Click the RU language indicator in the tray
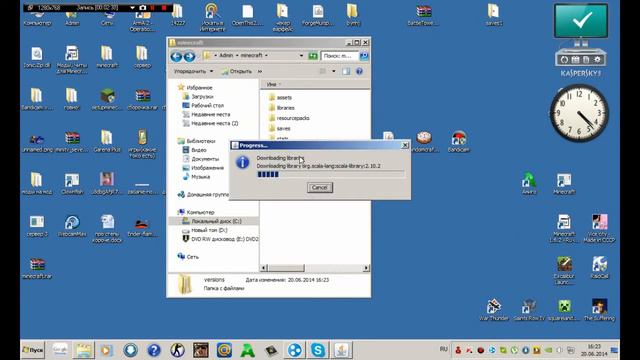This screenshot has width=640, height=360. click(444, 349)
